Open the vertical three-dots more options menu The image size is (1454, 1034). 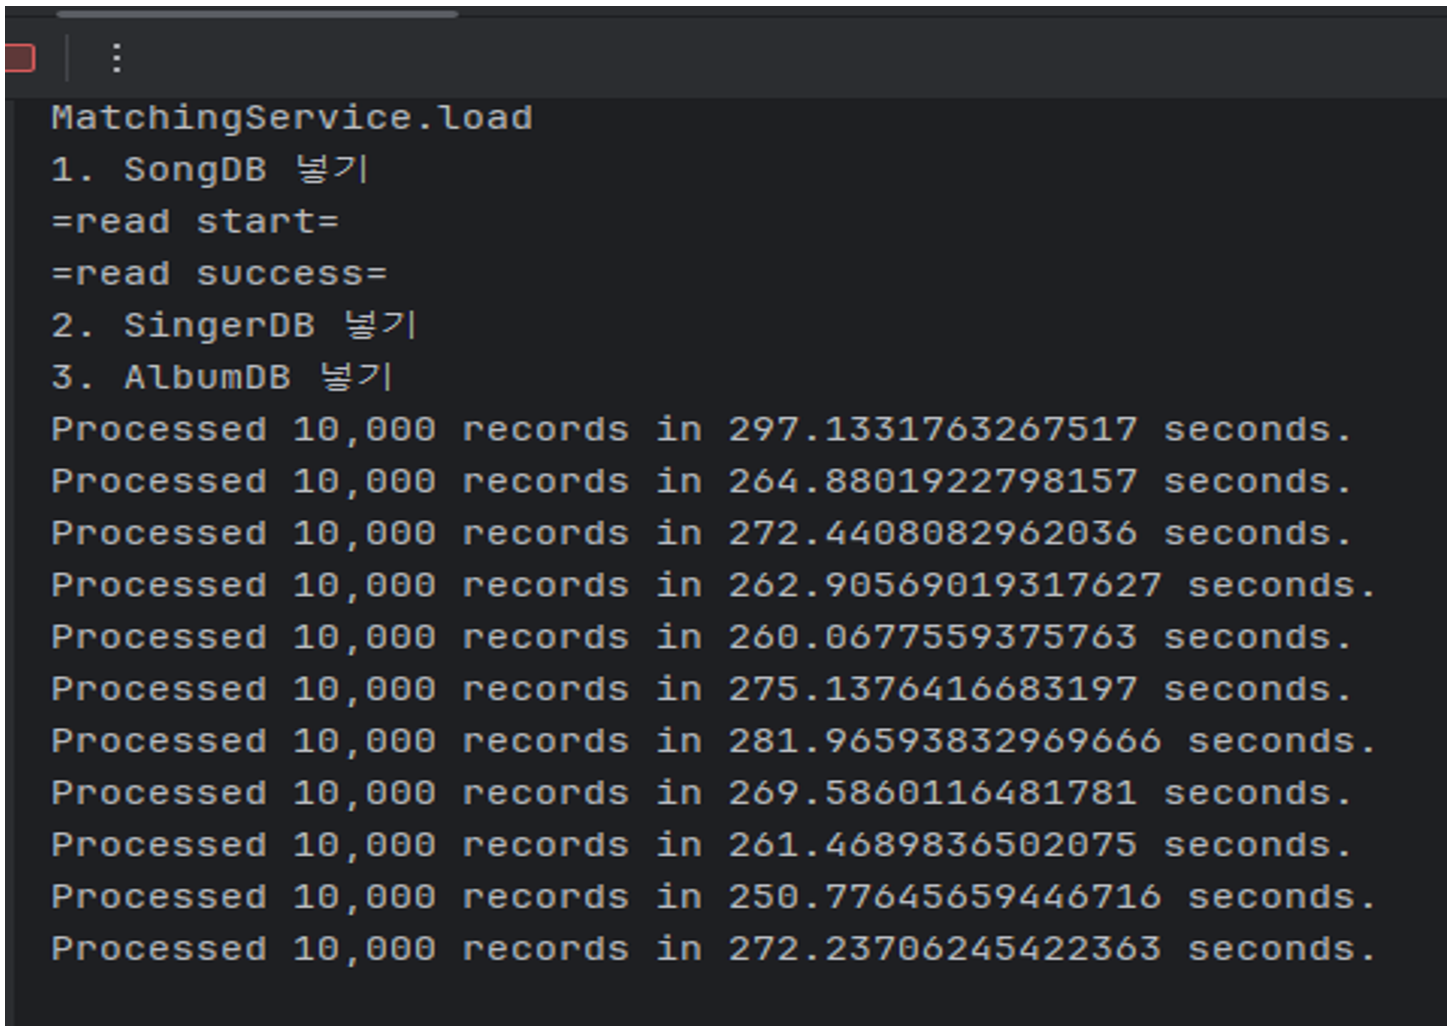click(117, 58)
